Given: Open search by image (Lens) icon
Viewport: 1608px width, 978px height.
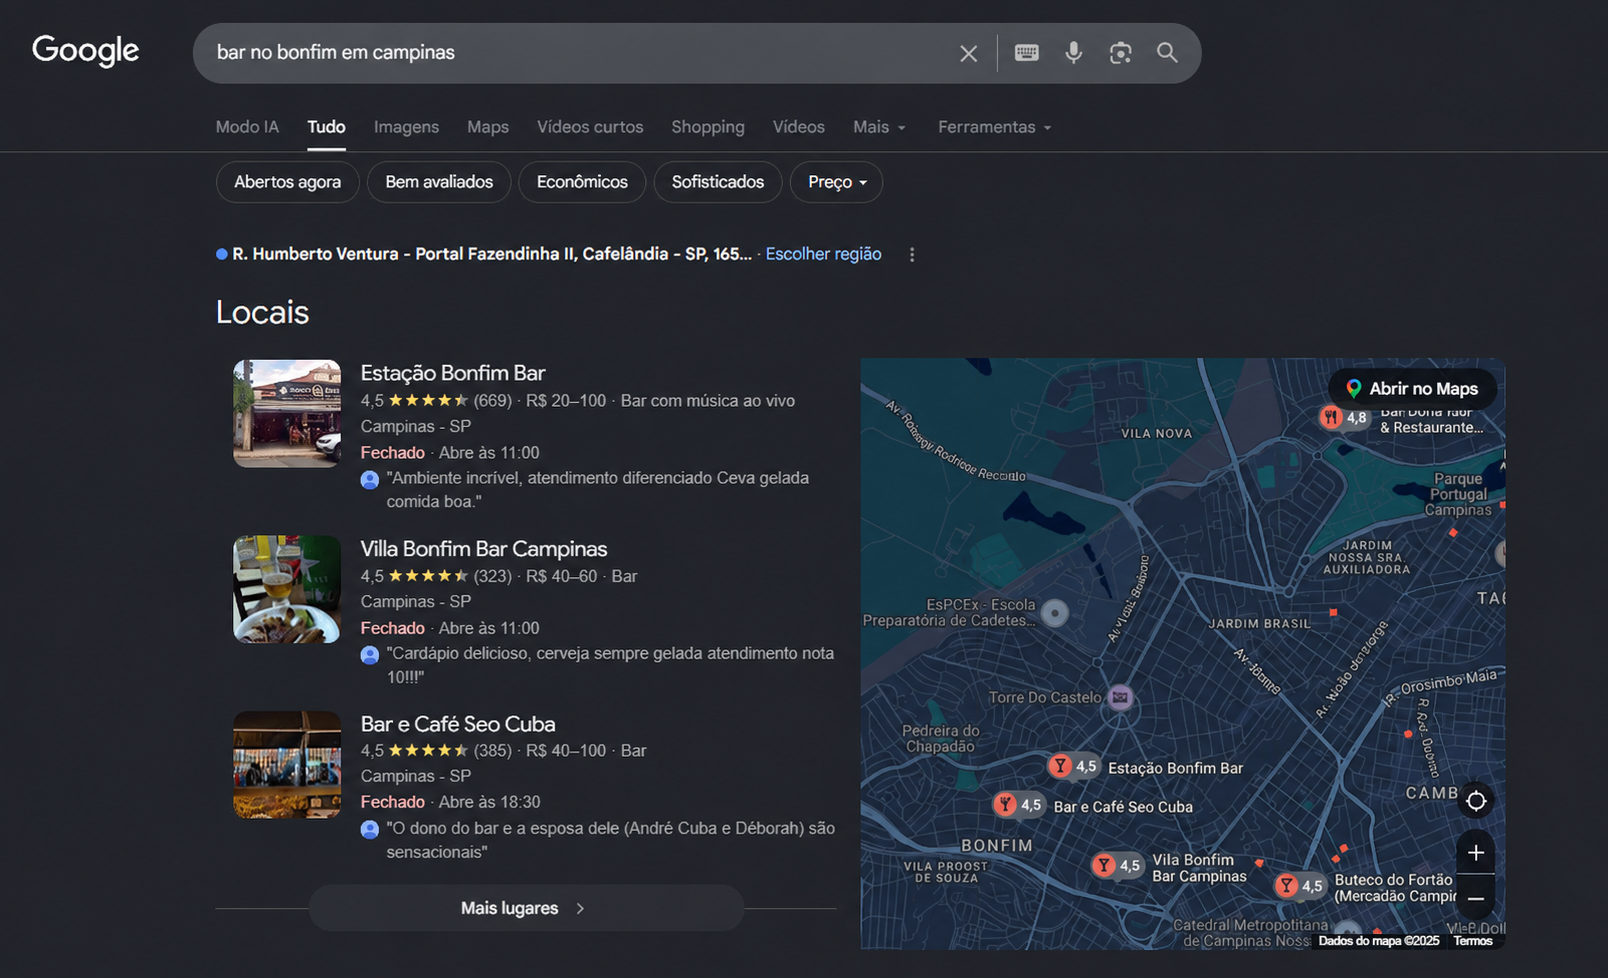Looking at the screenshot, I should pyautogui.click(x=1120, y=53).
